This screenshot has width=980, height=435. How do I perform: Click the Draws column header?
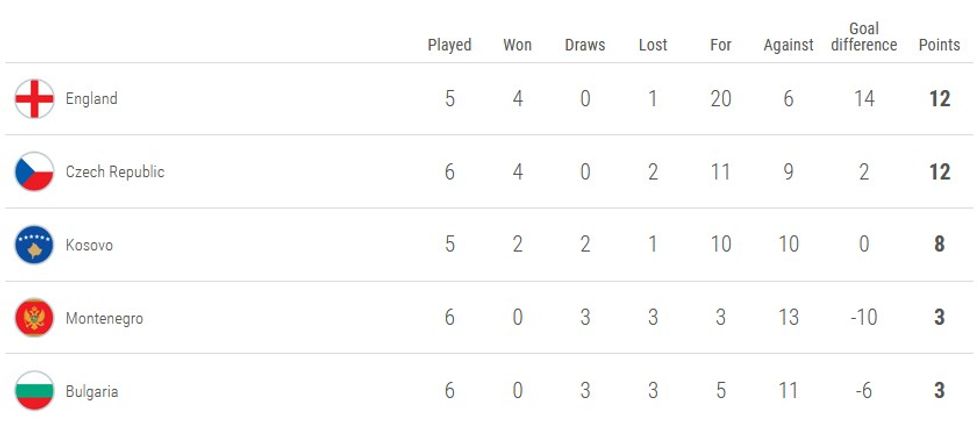click(x=585, y=45)
